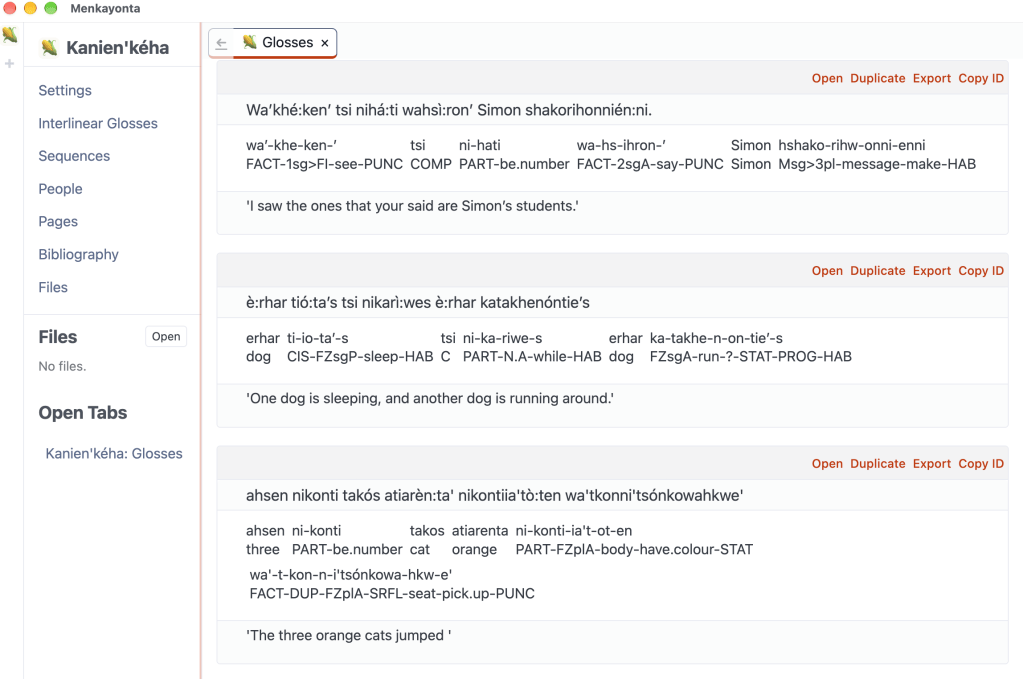The width and height of the screenshot is (1023, 679).
Task: Select the Glosses tab
Action: tap(284, 42)
